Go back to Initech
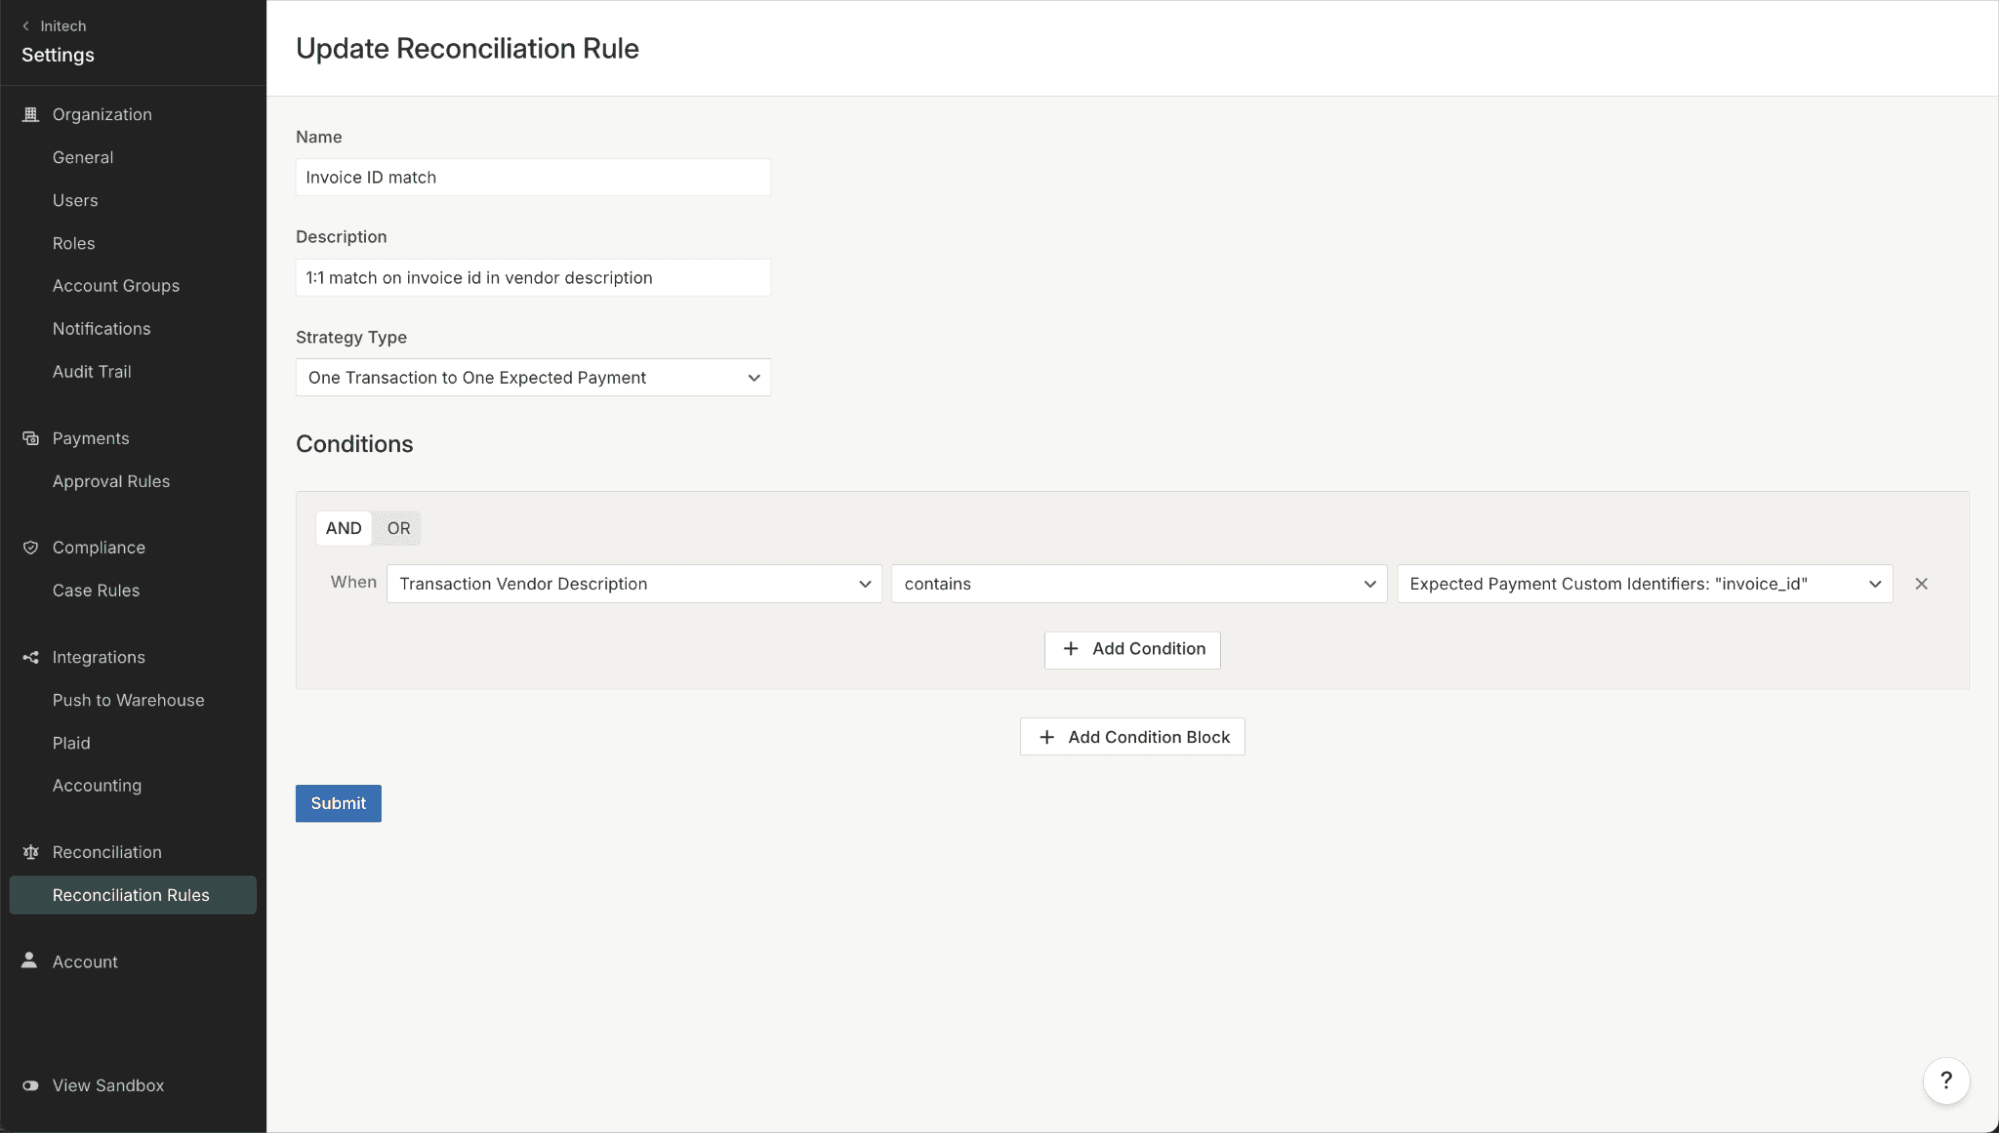 click(x=55, y=26)
